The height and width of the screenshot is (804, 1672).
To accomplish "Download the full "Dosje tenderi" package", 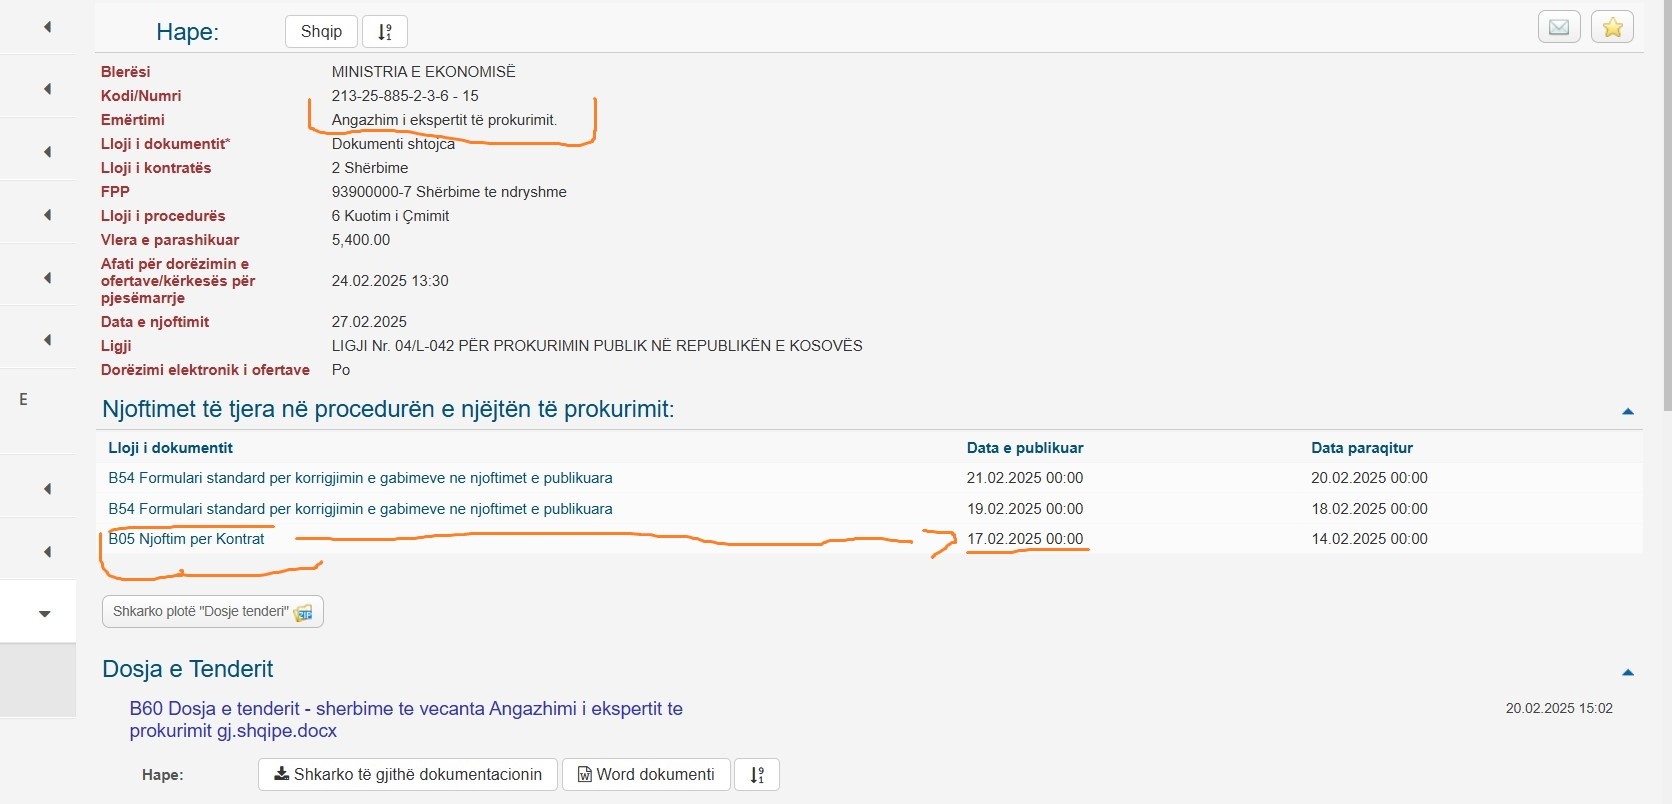I will pyautogui.click(x=212, y=612).
